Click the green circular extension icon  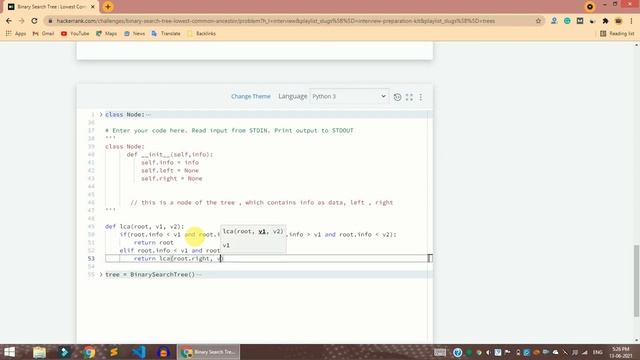pyautogui.click(x=567, y=21)
